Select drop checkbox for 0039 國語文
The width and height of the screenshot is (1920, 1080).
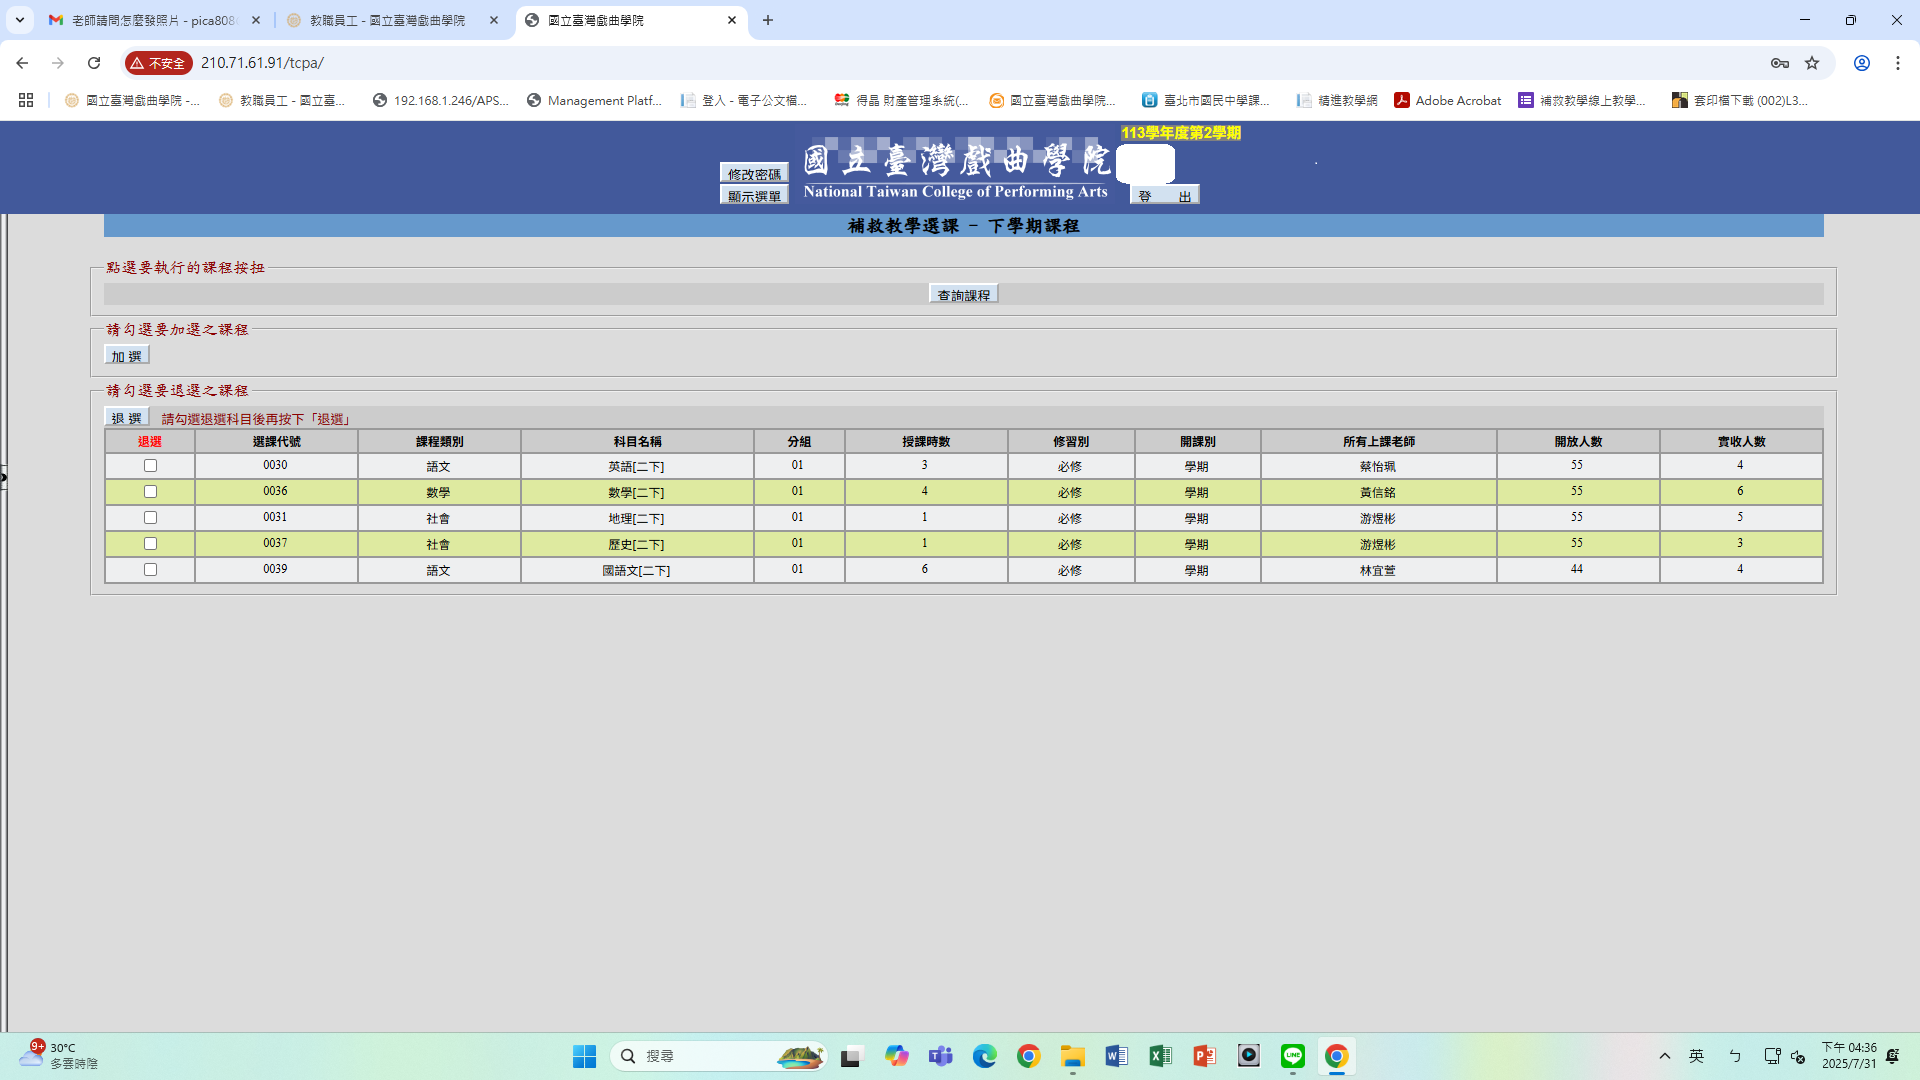[x=150, y=570]
